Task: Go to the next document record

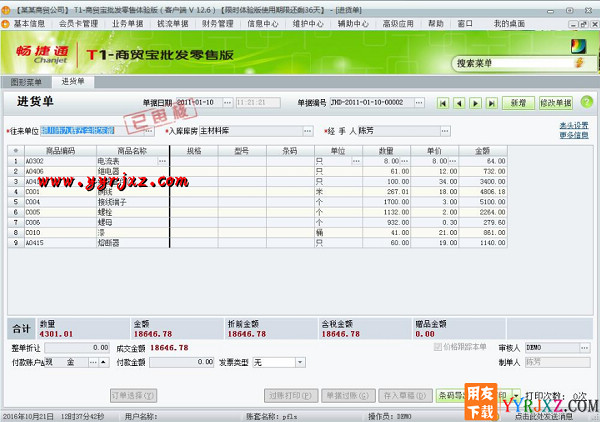Action: point(474,103)
